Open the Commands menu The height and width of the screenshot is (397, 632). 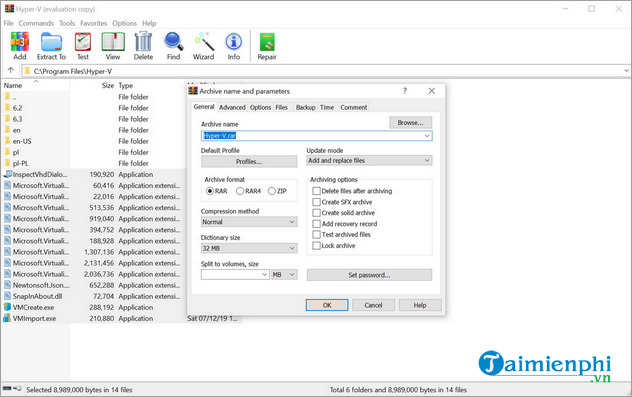36,23
